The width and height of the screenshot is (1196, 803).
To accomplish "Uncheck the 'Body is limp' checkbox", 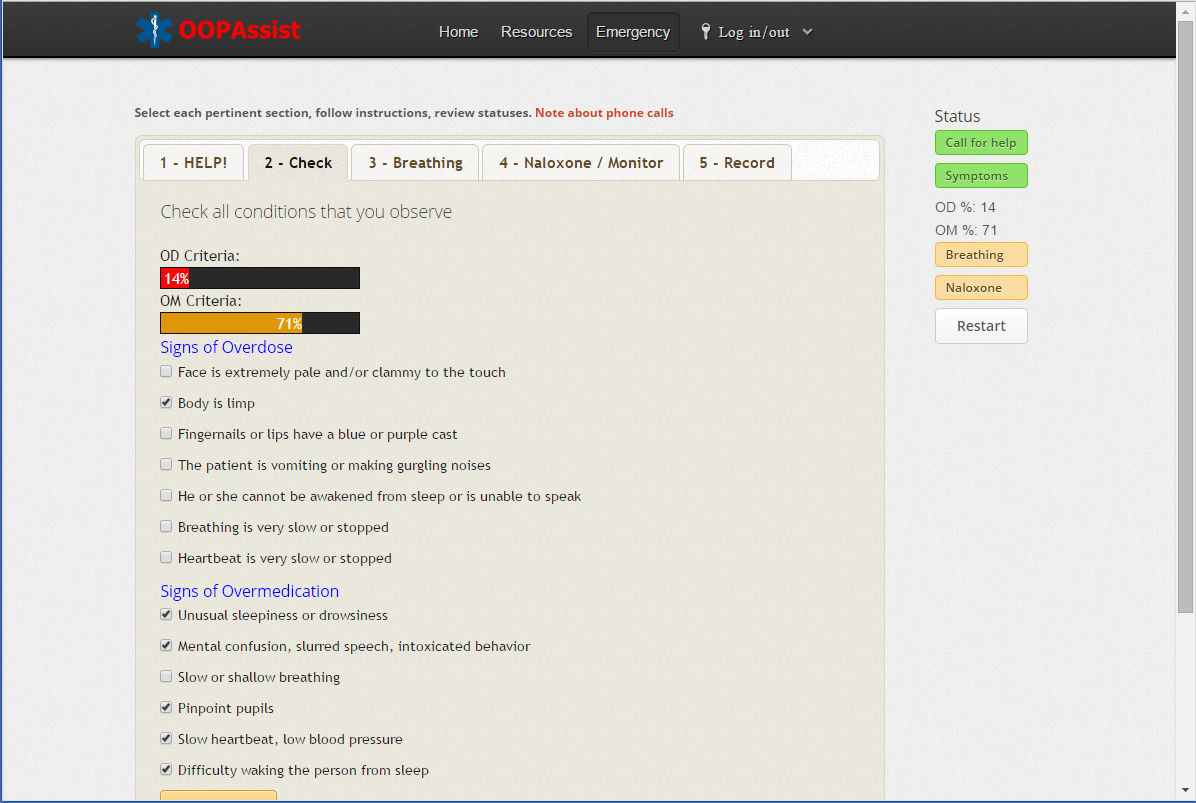I will (166, 402).
